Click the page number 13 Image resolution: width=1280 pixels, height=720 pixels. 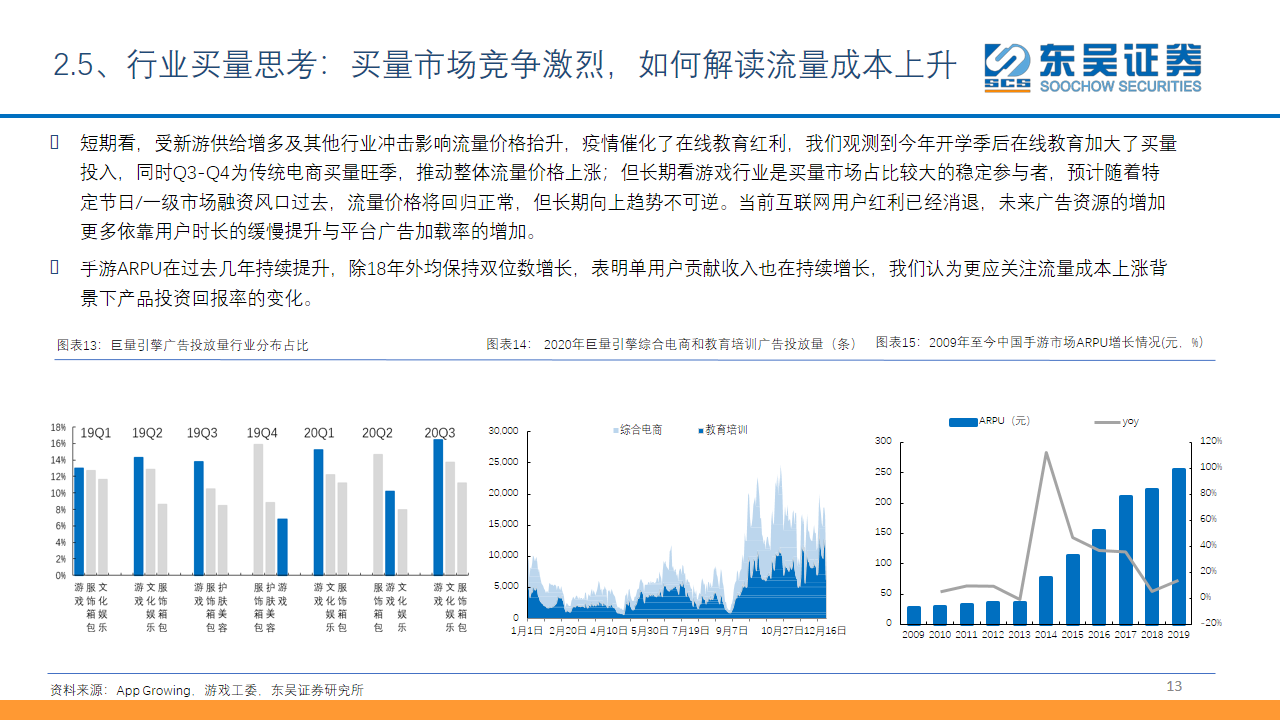pos(1174,686)
